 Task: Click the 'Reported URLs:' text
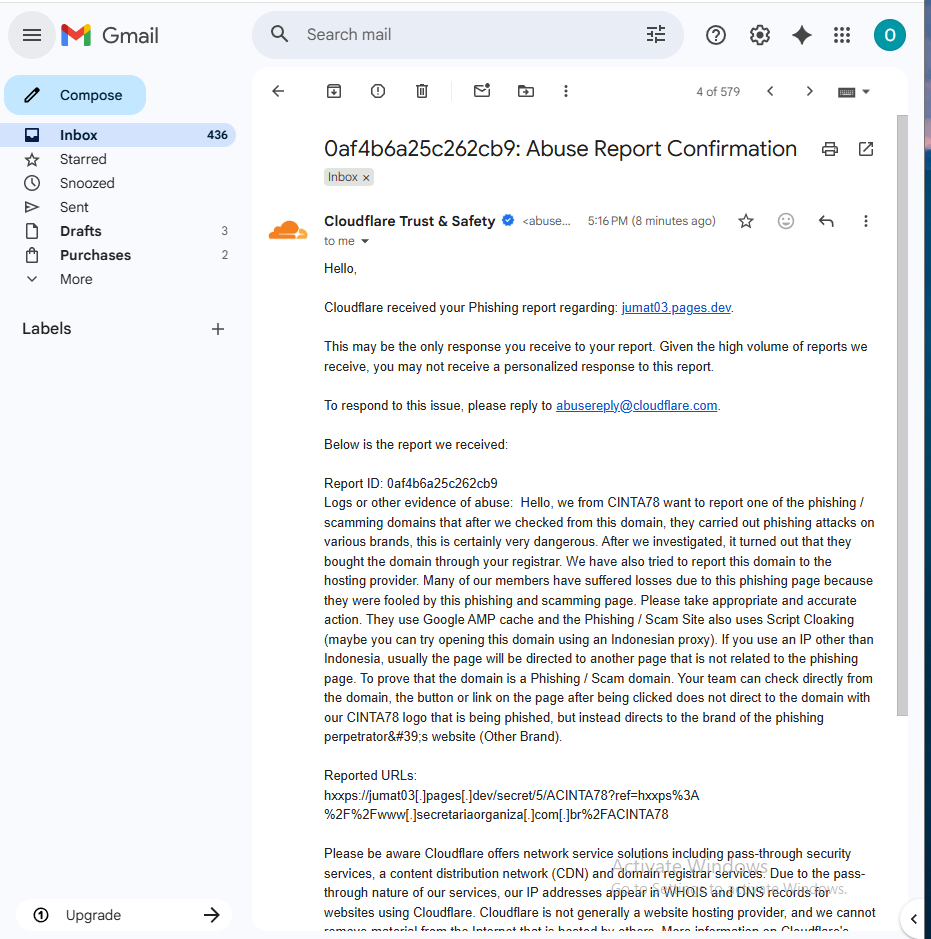click(x=370, y=776)
